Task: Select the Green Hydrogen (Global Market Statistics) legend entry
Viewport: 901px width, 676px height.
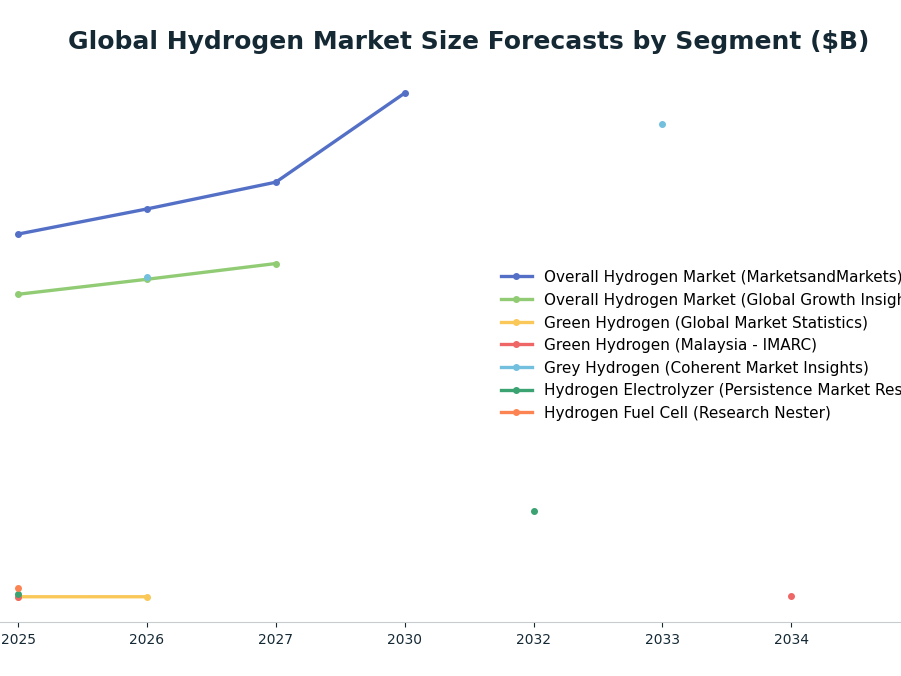Action: tap(684, 322)
